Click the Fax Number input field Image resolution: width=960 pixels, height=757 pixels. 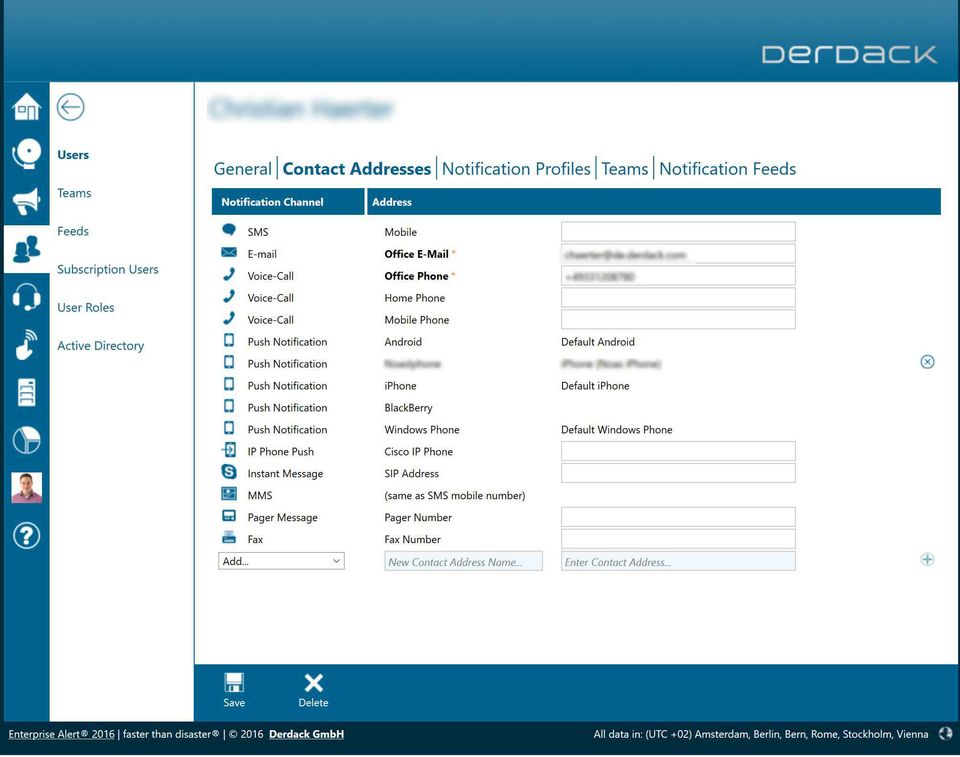[678, 539]
